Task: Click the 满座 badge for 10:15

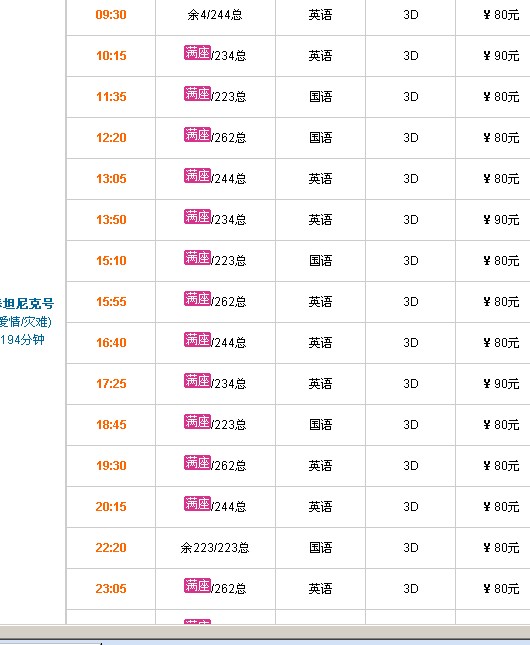Action: tap(198, 53)
